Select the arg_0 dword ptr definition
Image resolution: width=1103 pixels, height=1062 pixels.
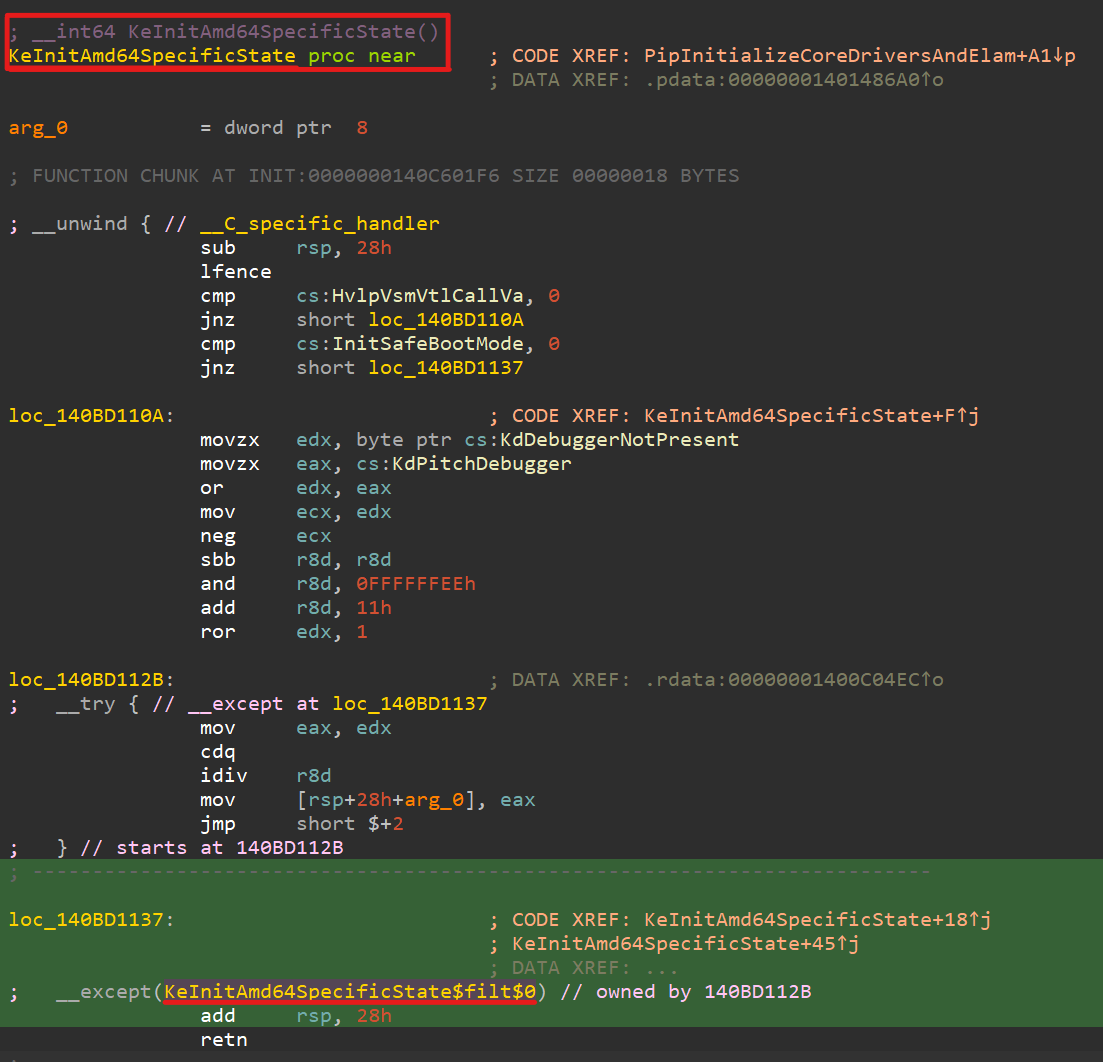(38, 128)
